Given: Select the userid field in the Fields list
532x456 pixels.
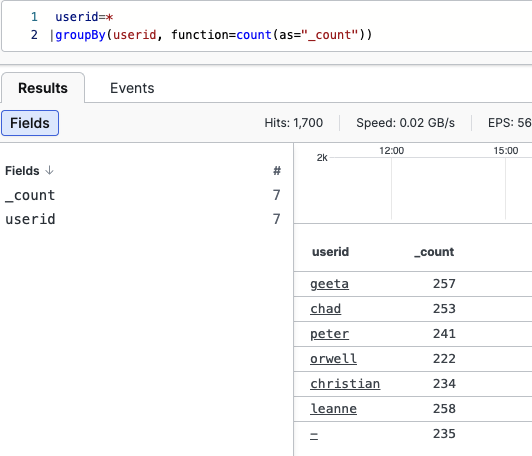Looking at the screenshot, I should pyautogui.click(x=30, y=219).
